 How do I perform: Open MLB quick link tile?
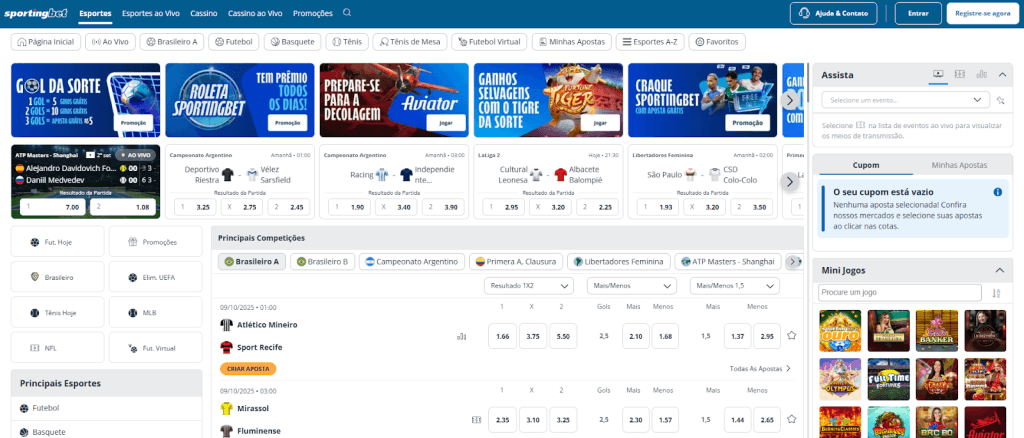tap(155, 313)
